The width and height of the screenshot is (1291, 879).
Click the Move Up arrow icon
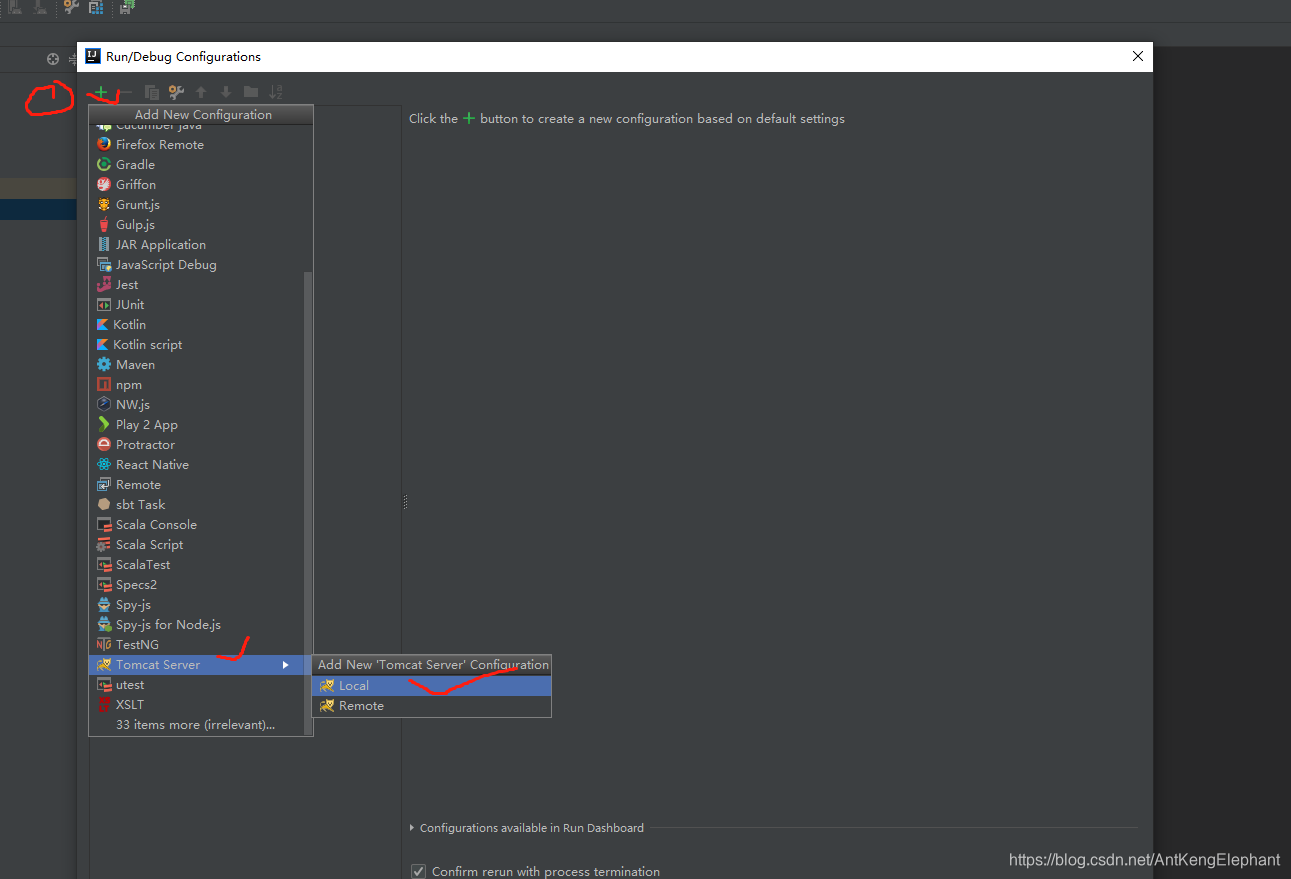(201, 92)
